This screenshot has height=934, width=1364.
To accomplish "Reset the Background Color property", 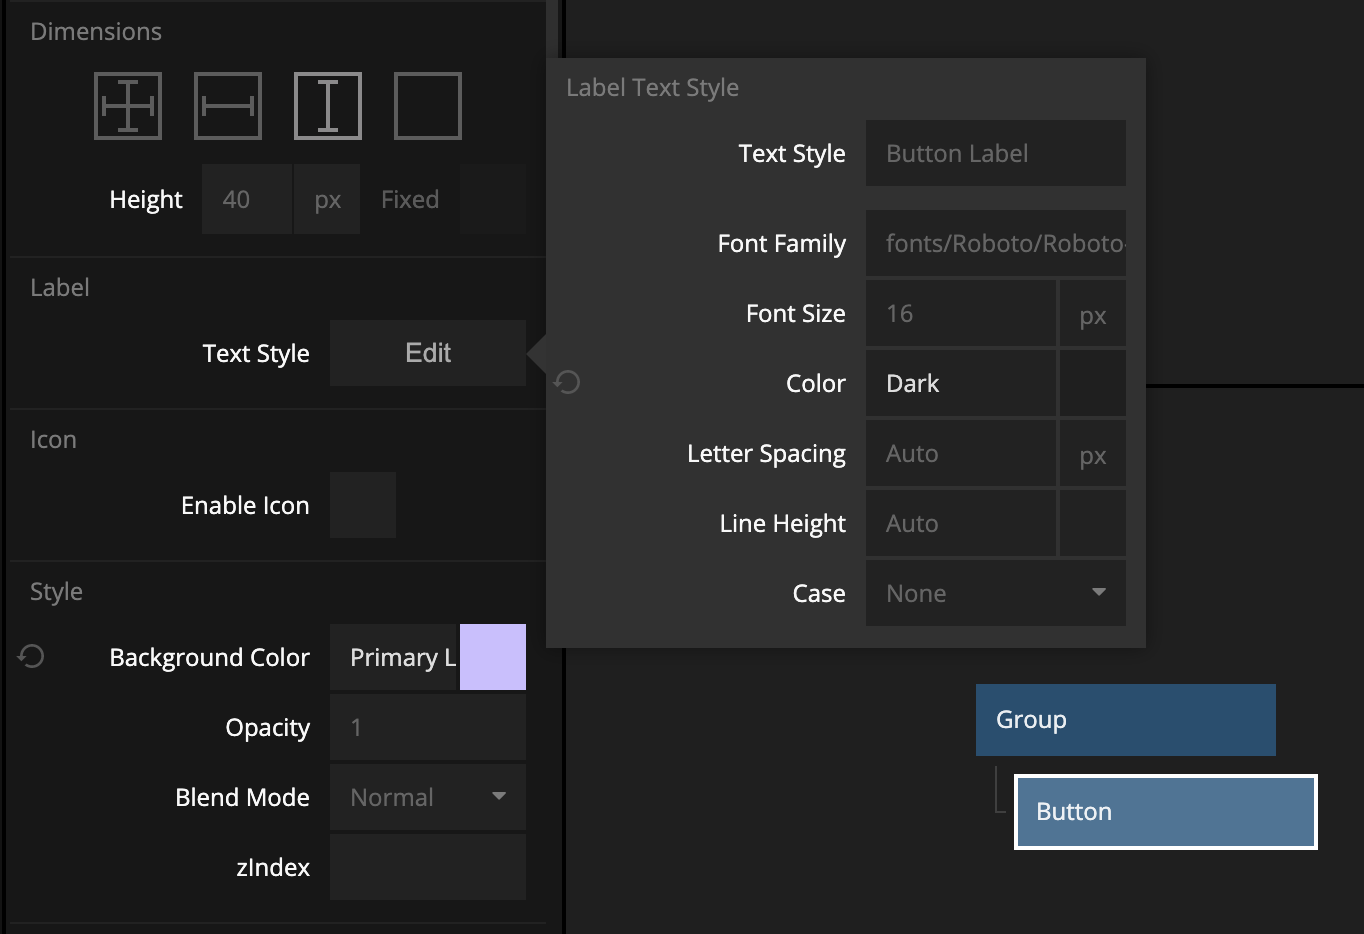I will click(31, 656).
